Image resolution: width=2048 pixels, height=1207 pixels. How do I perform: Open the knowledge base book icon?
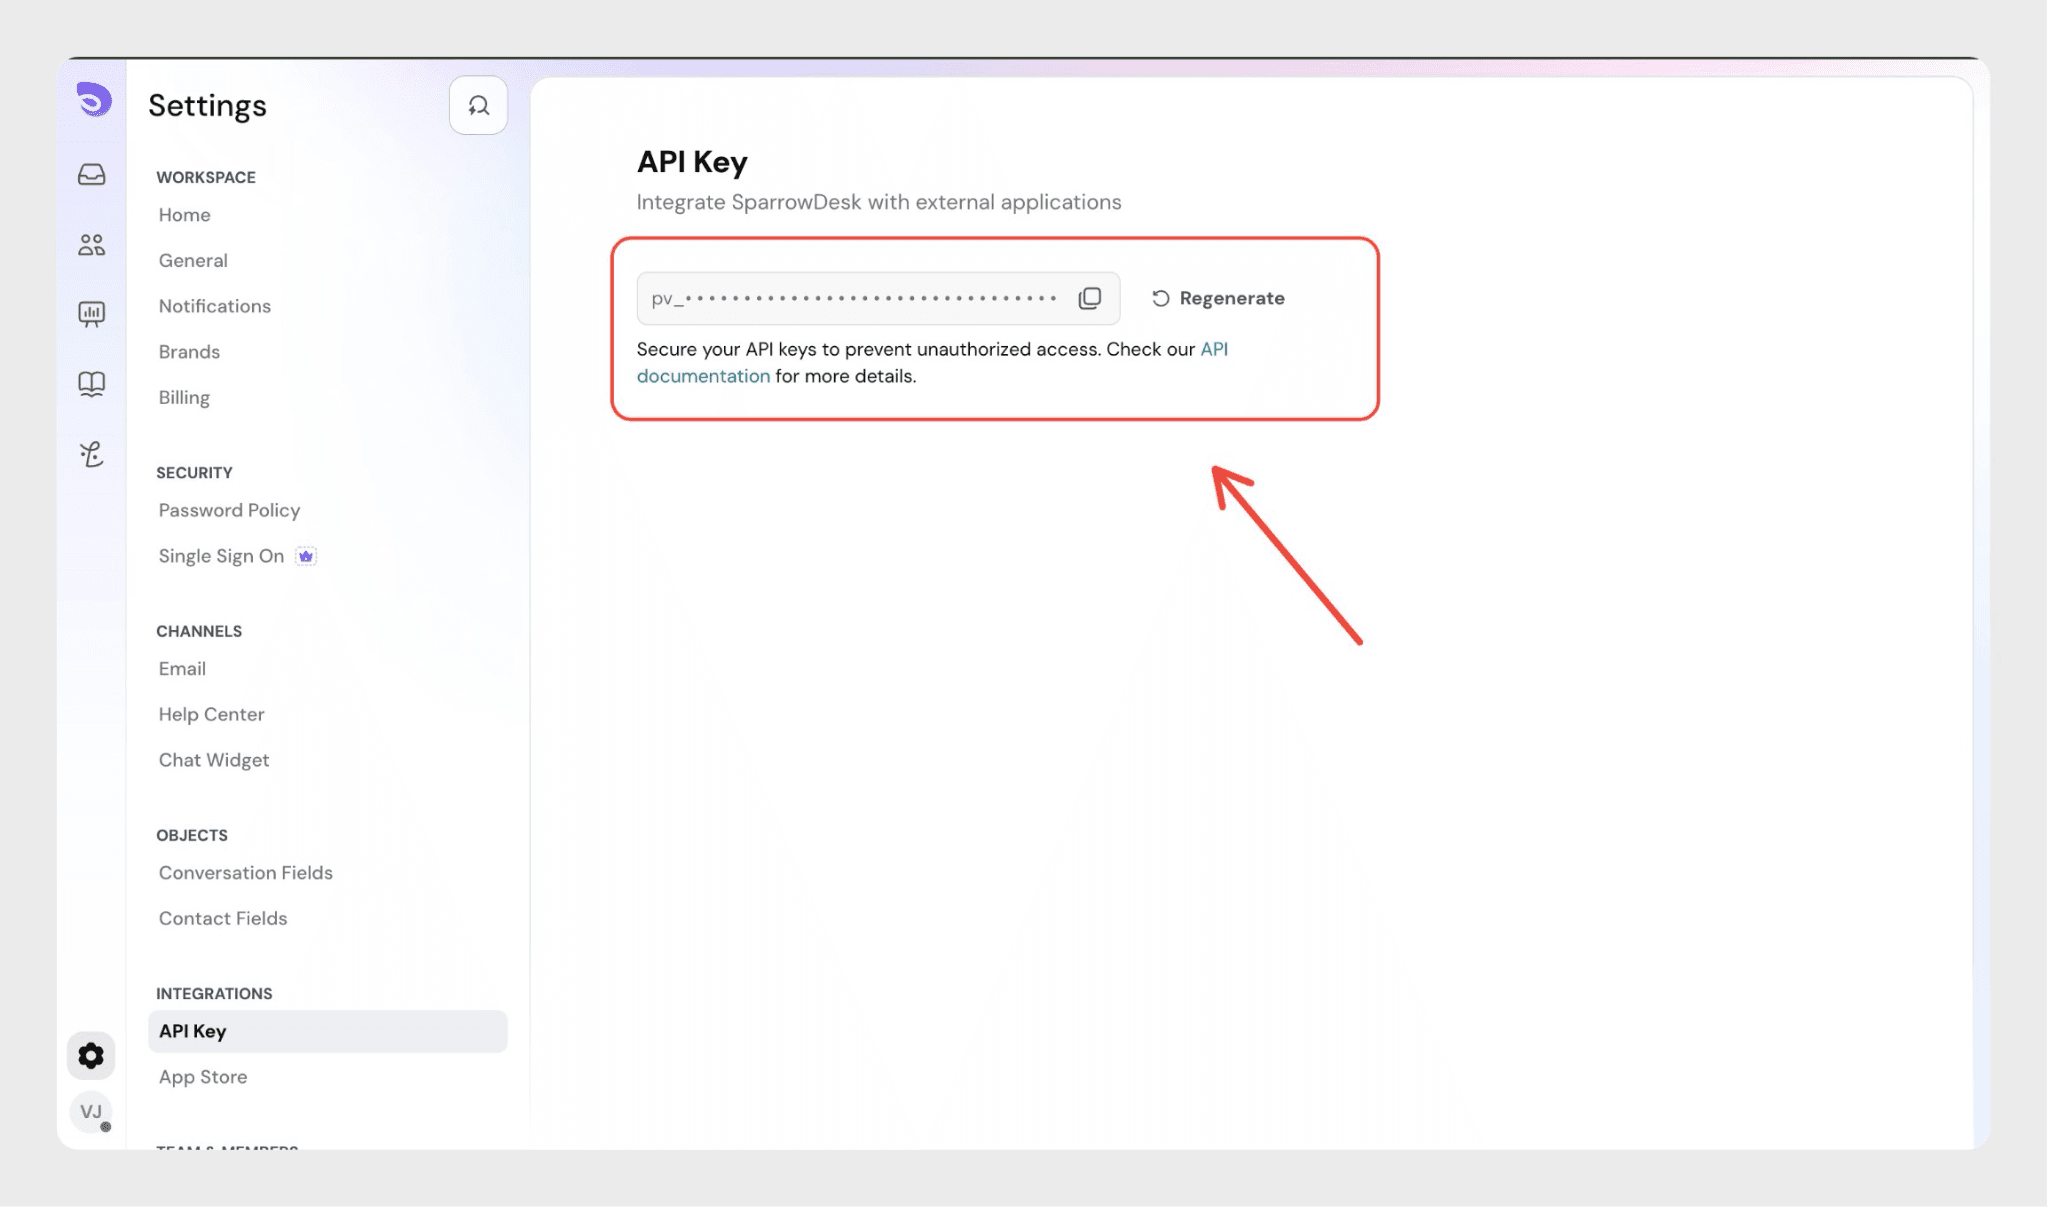tap(92, 384)
